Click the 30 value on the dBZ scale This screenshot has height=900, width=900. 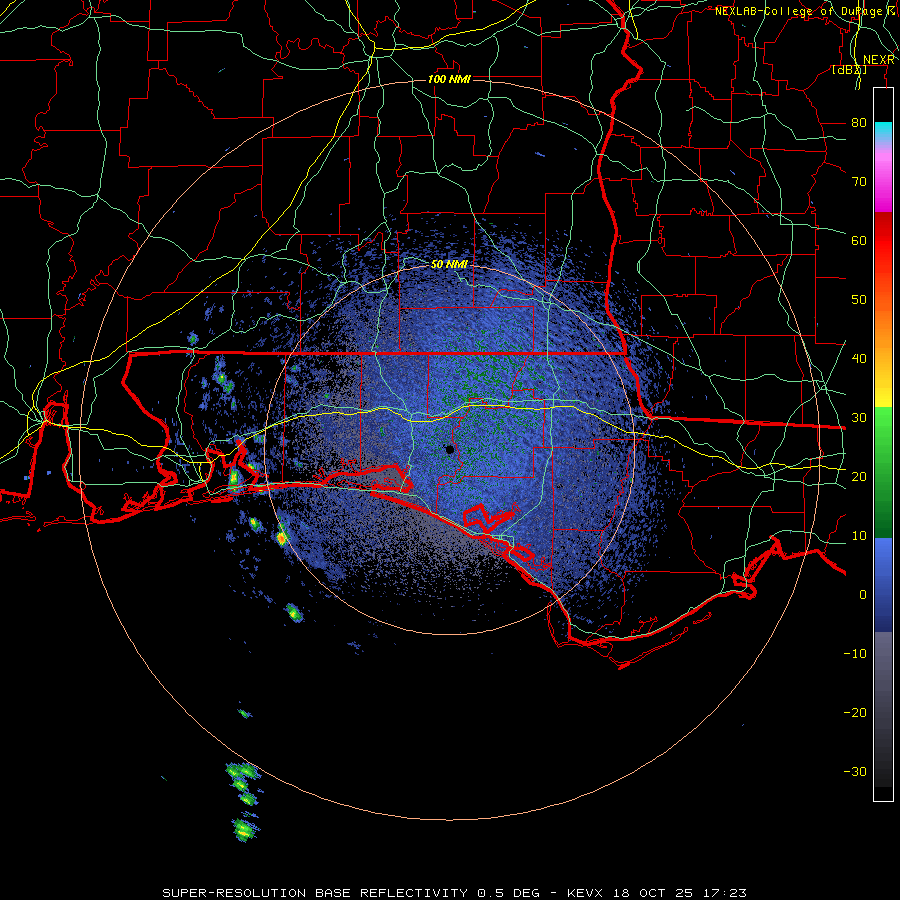point(859,418)
